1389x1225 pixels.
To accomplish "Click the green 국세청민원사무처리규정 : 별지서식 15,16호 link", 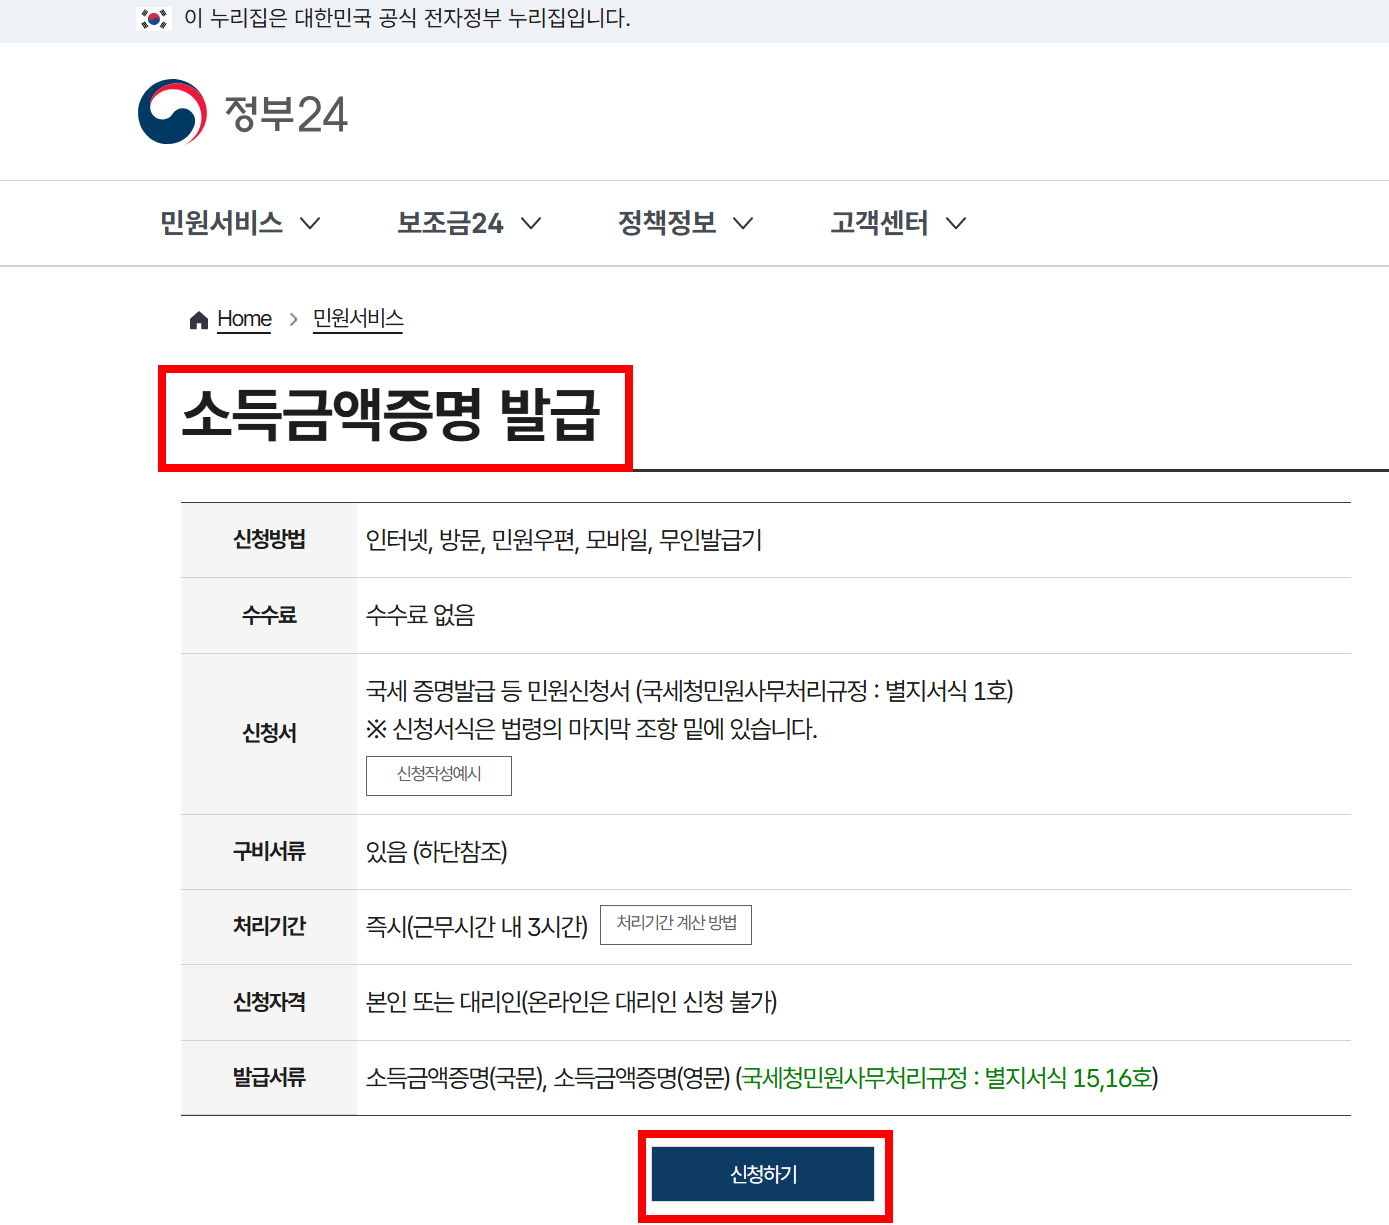I will click(946, 1078).
